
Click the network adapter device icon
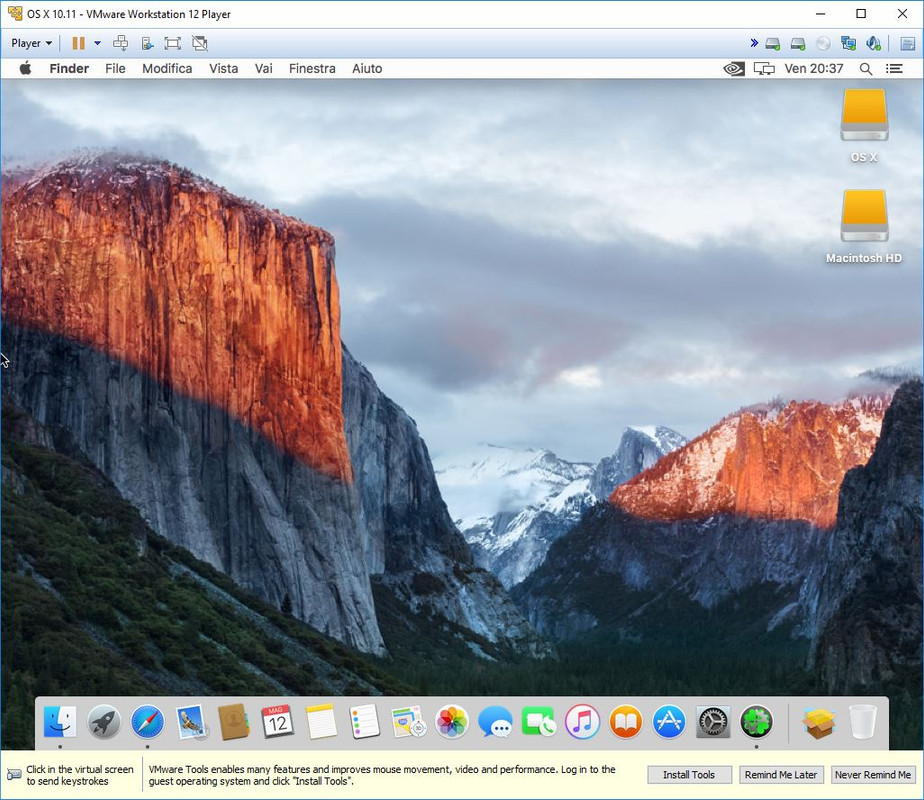pyautogui.click(x=849, y=43)
